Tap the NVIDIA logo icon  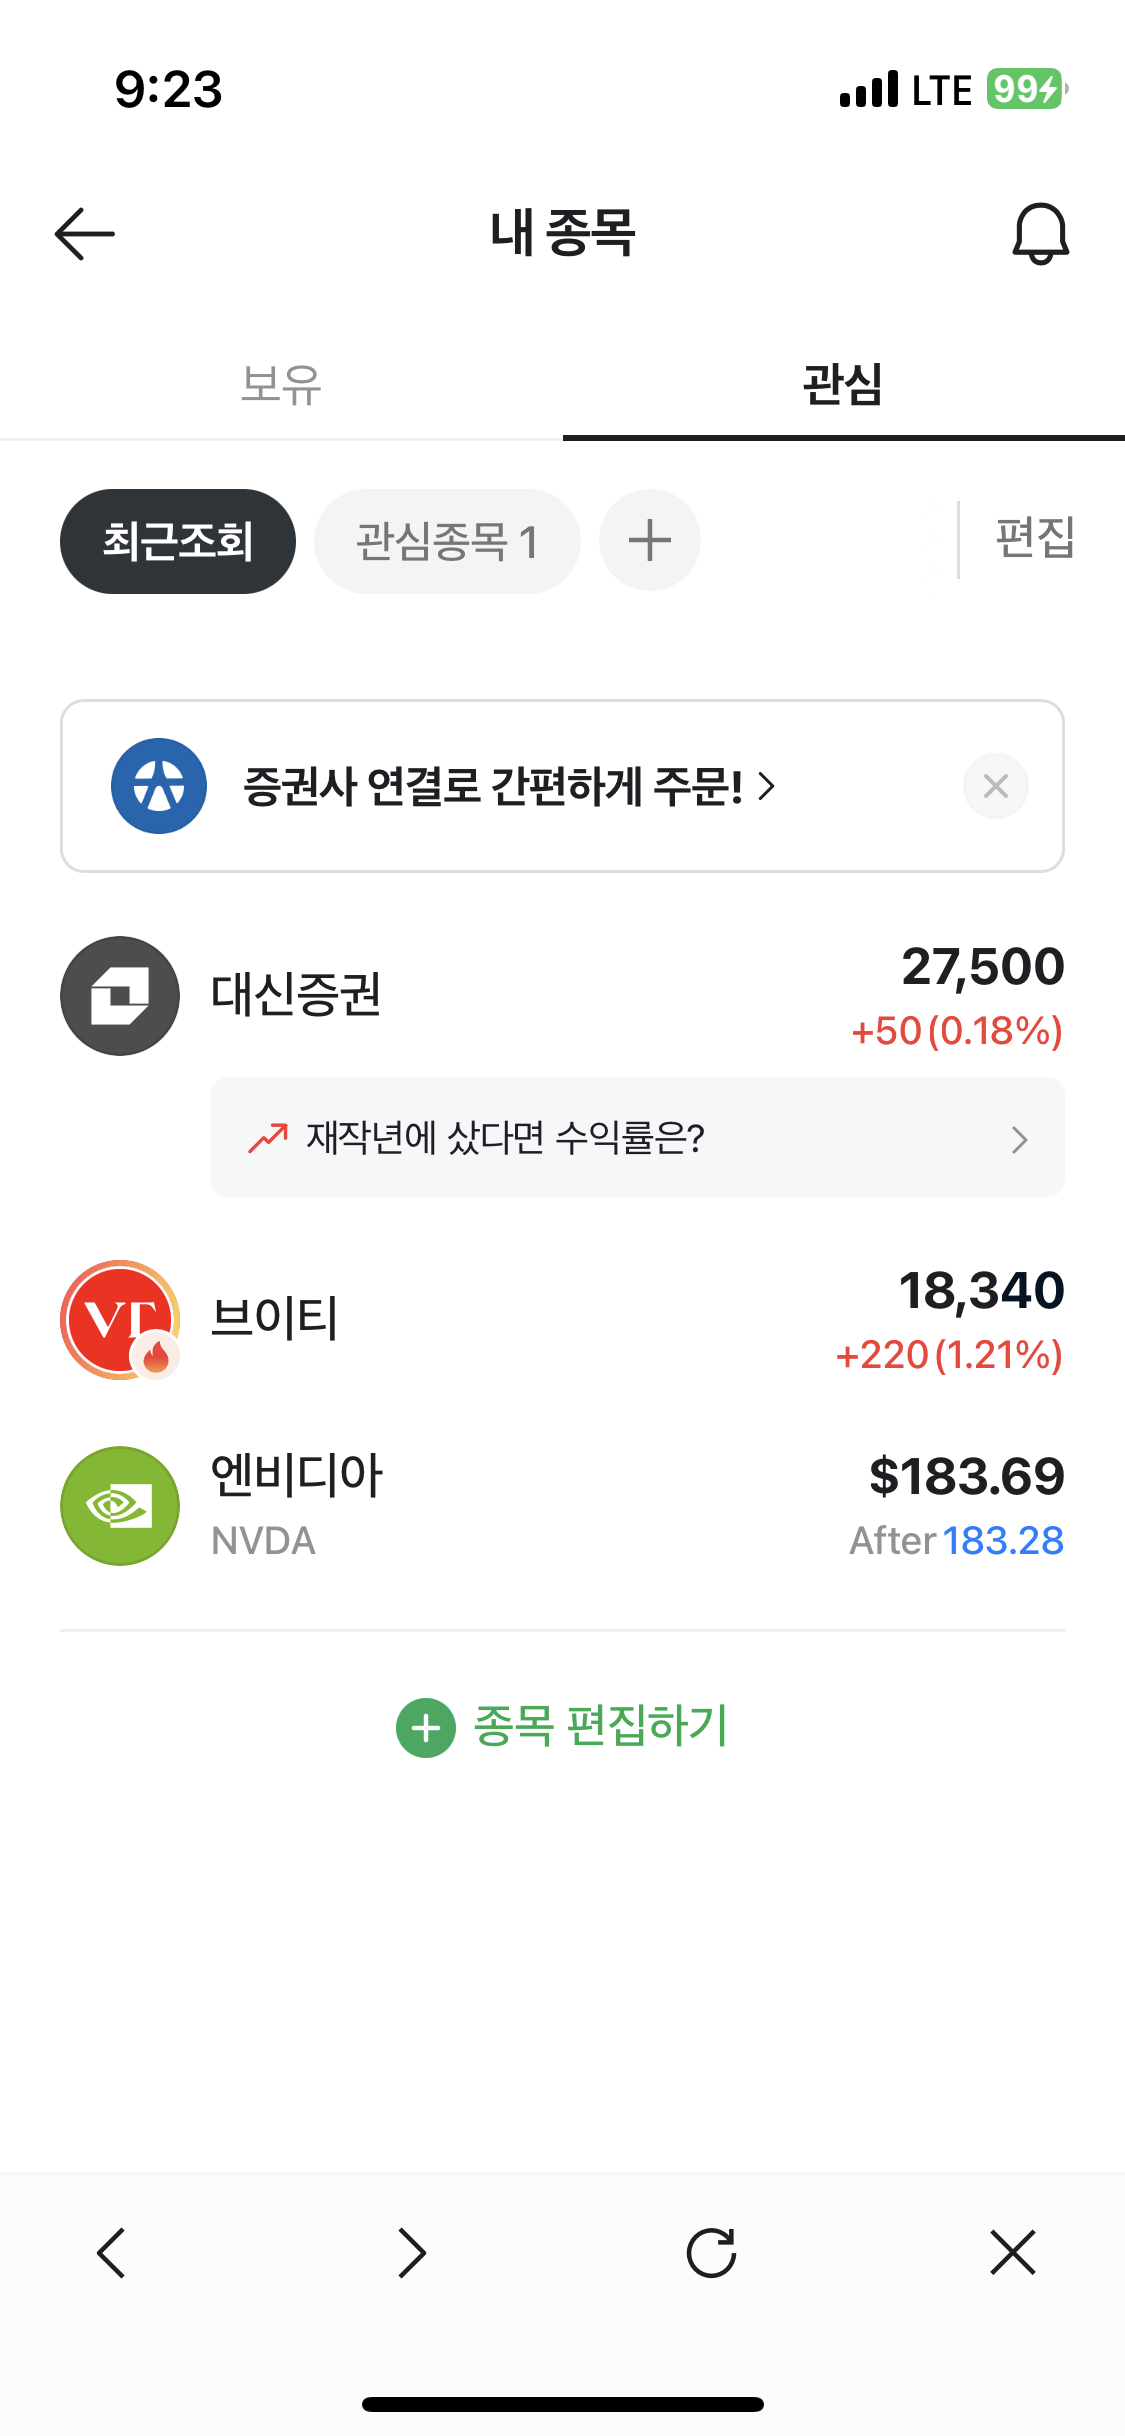[x=120, y=1506]
